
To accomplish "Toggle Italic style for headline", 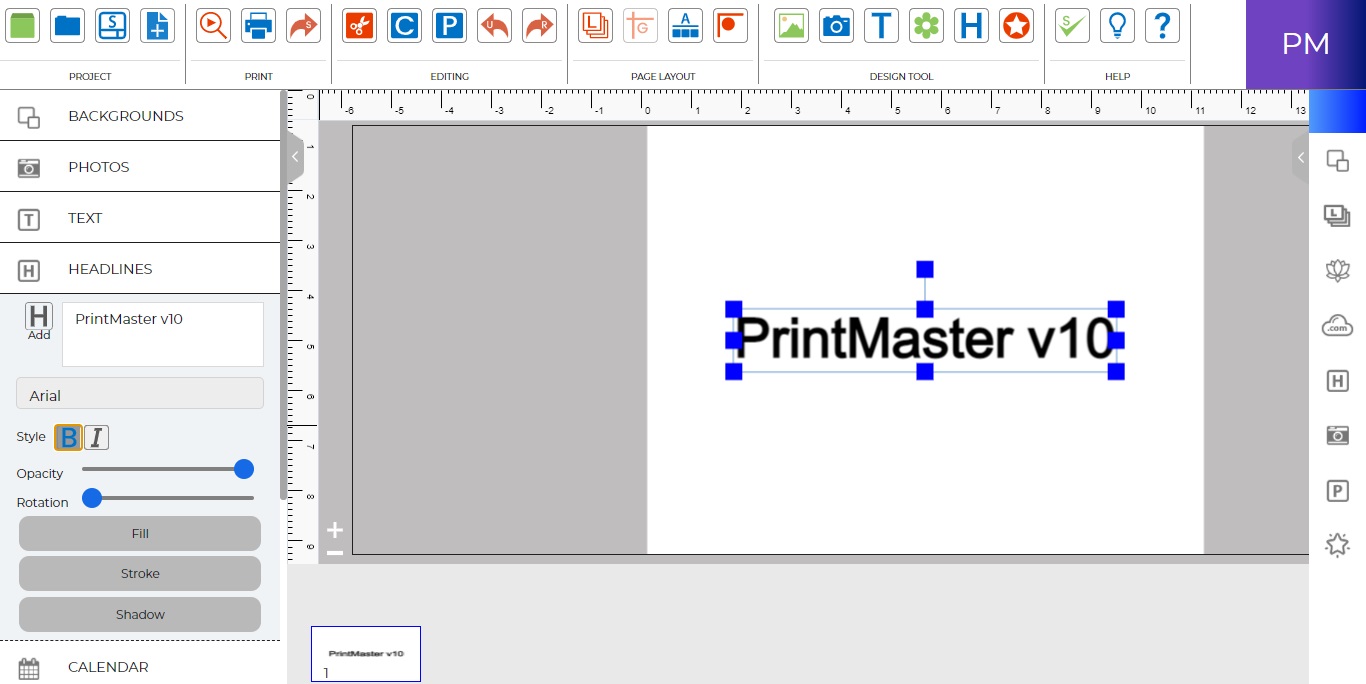I will point(96,437).
